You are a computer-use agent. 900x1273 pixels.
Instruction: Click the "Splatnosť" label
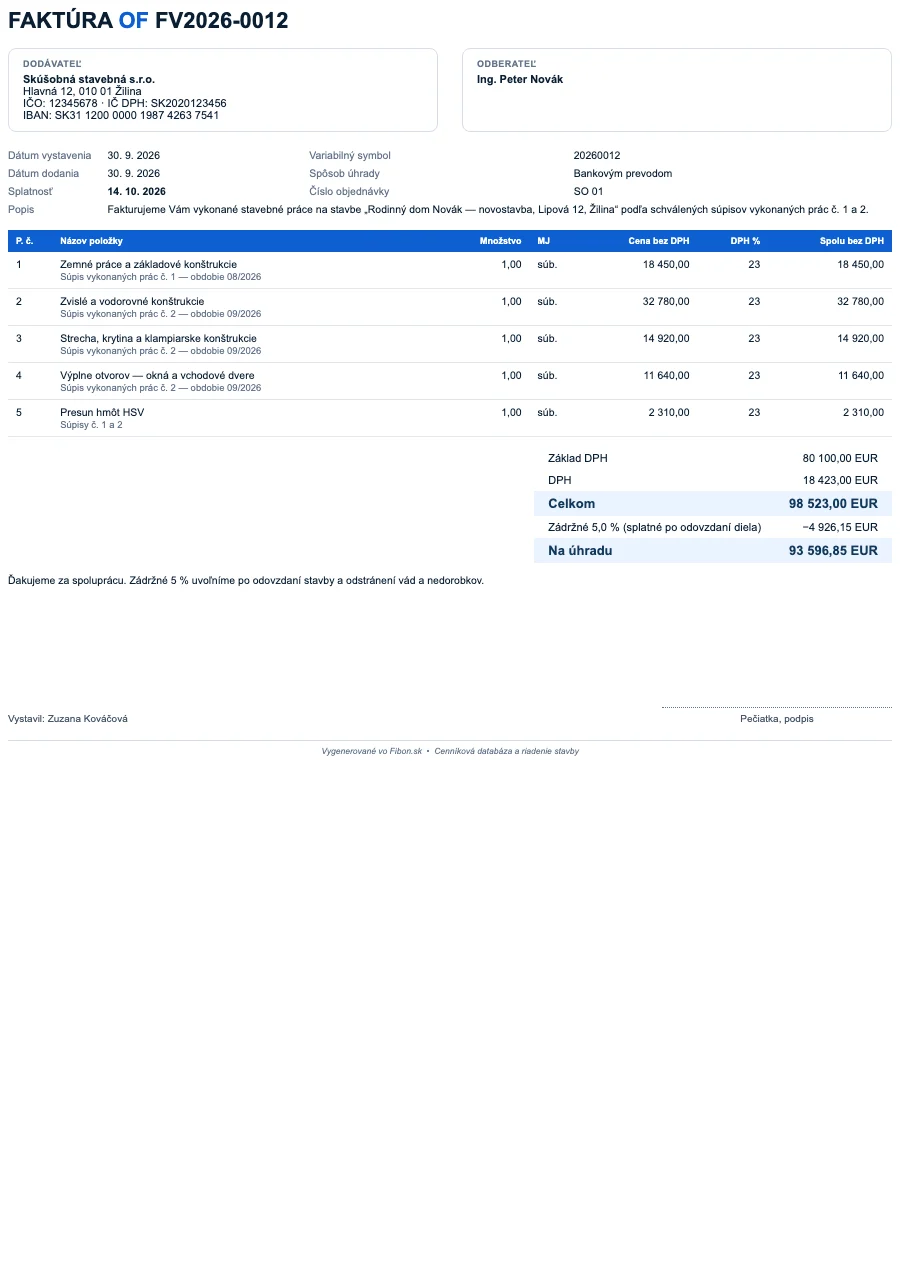tap(30, 192)
